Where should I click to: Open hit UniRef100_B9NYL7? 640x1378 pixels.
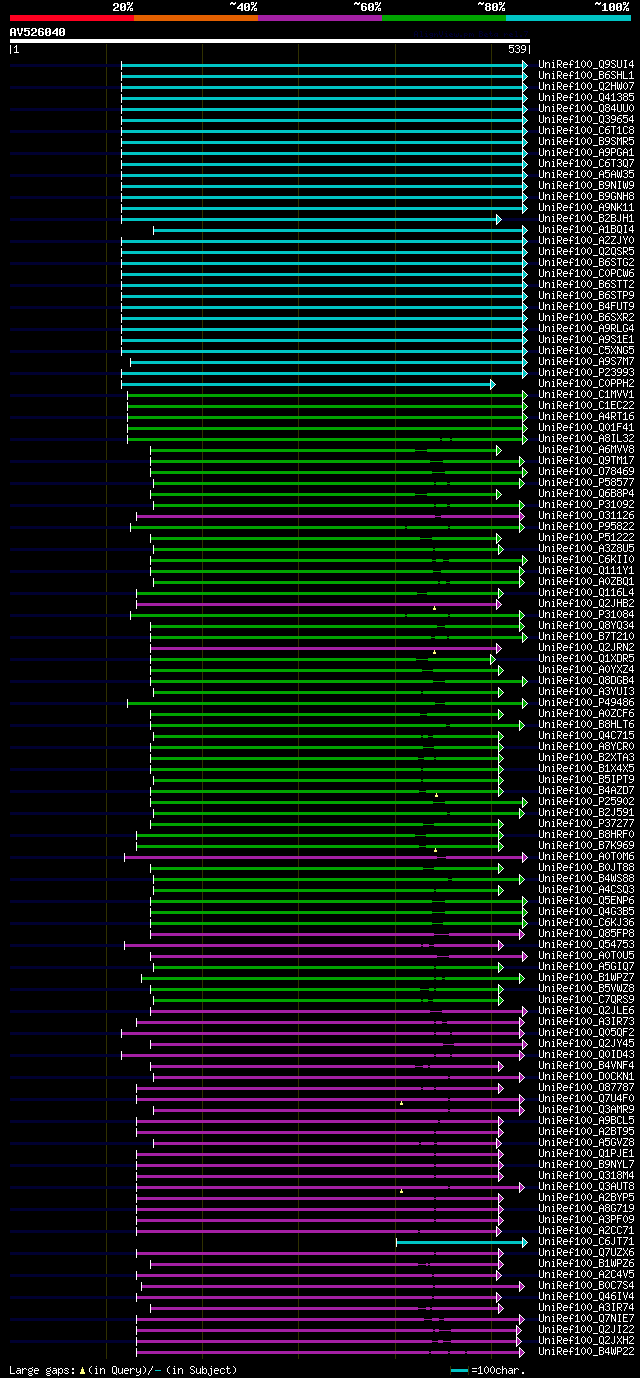click(586, 1164)
